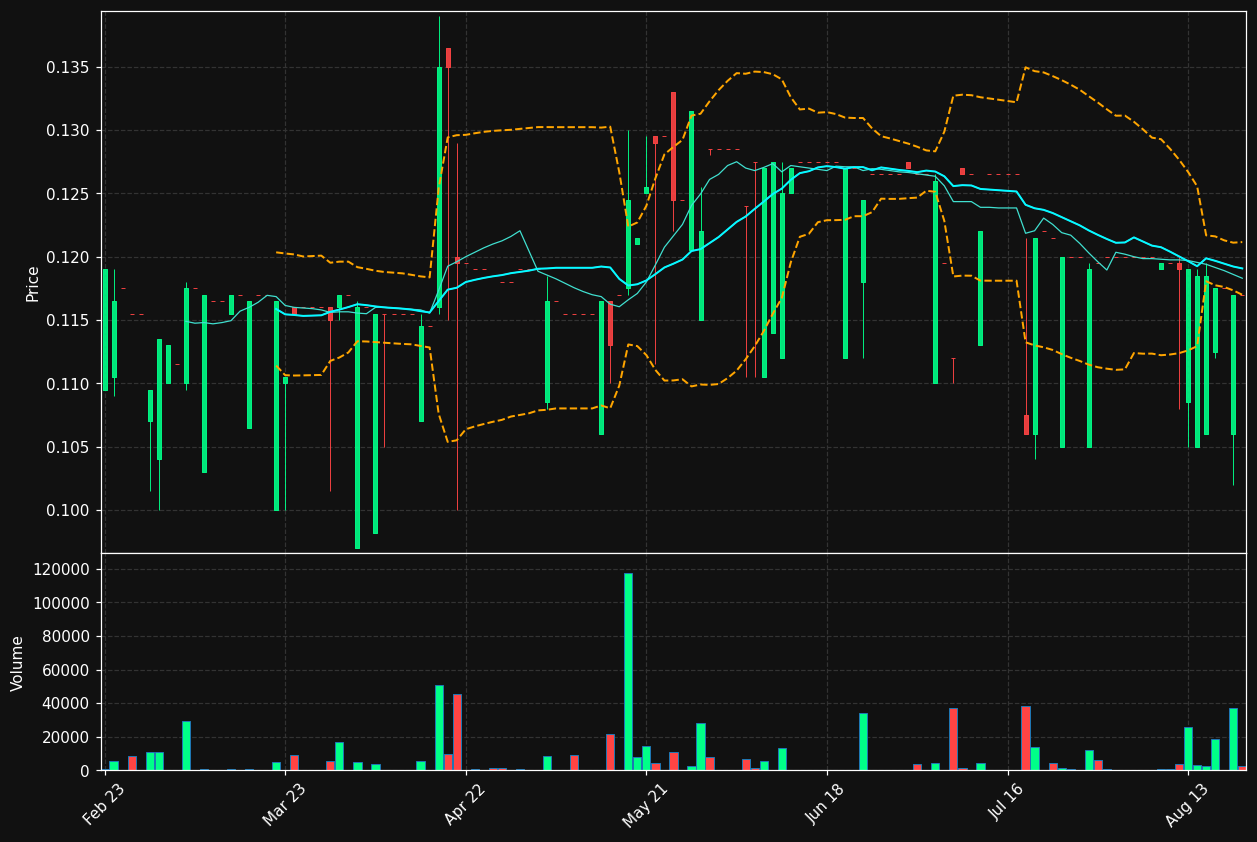This screenshot has height=842, width=1257.
Task: Click the Feb 23 date label
Action: coord(104,804)
